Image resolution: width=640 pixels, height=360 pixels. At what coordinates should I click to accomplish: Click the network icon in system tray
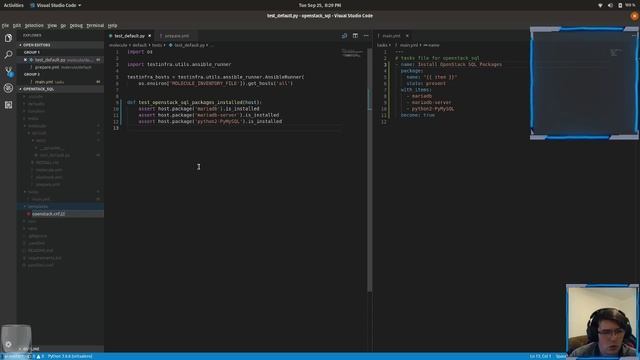click(600, 5)
